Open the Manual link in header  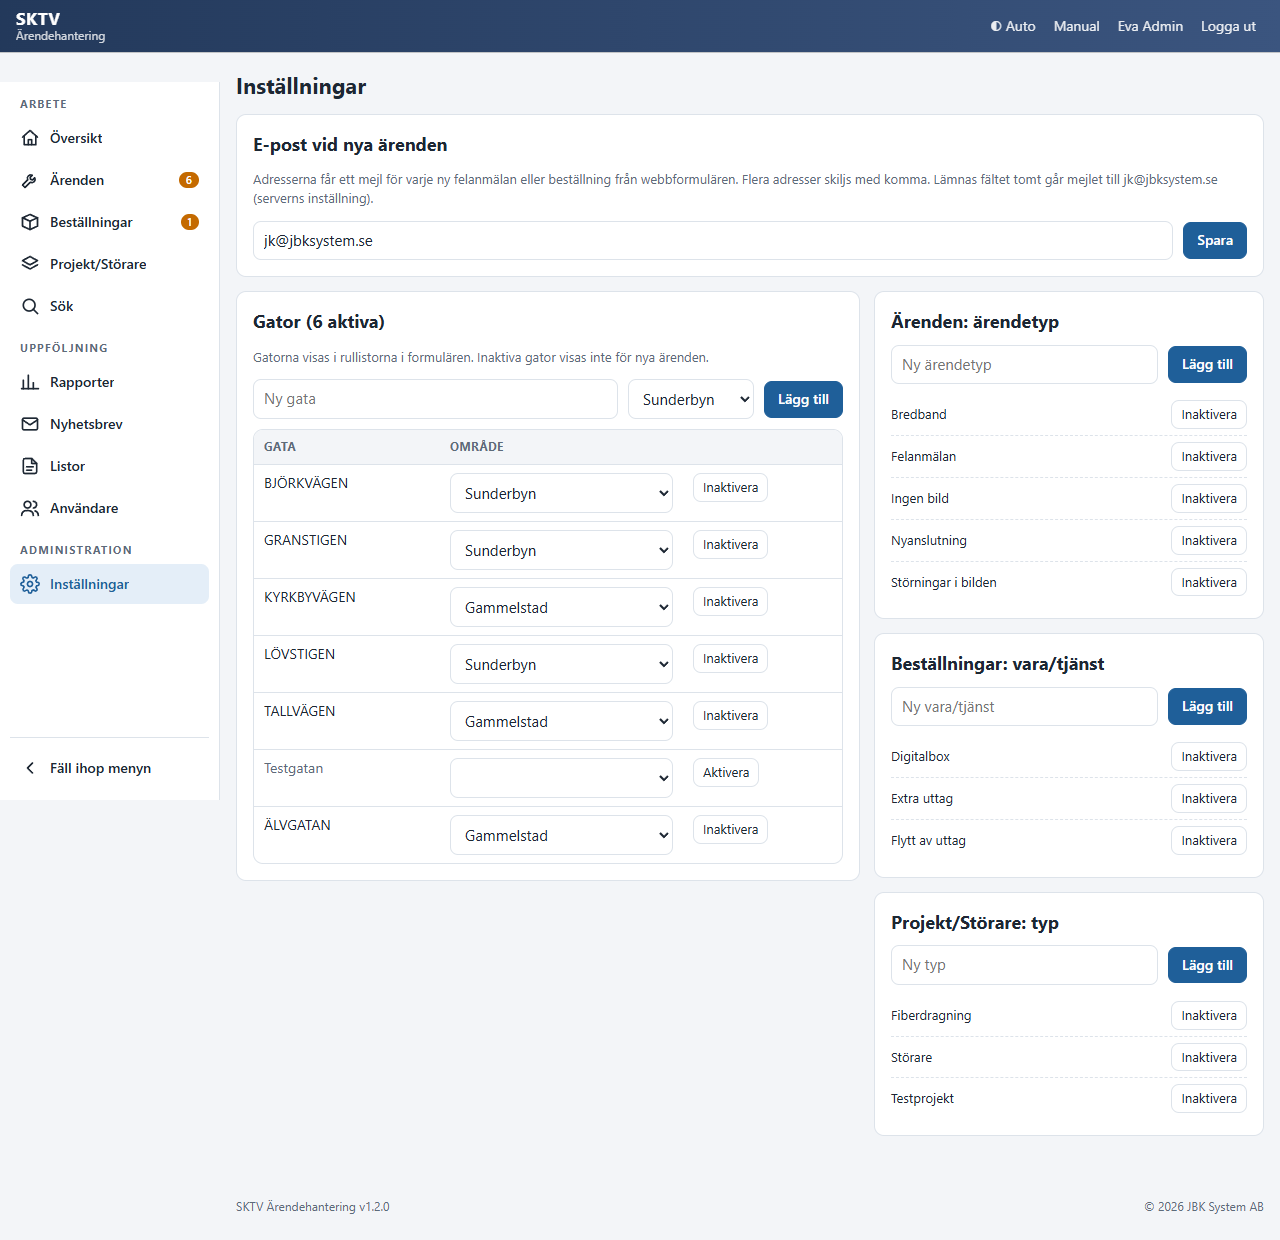click(x=1076, y=26)
